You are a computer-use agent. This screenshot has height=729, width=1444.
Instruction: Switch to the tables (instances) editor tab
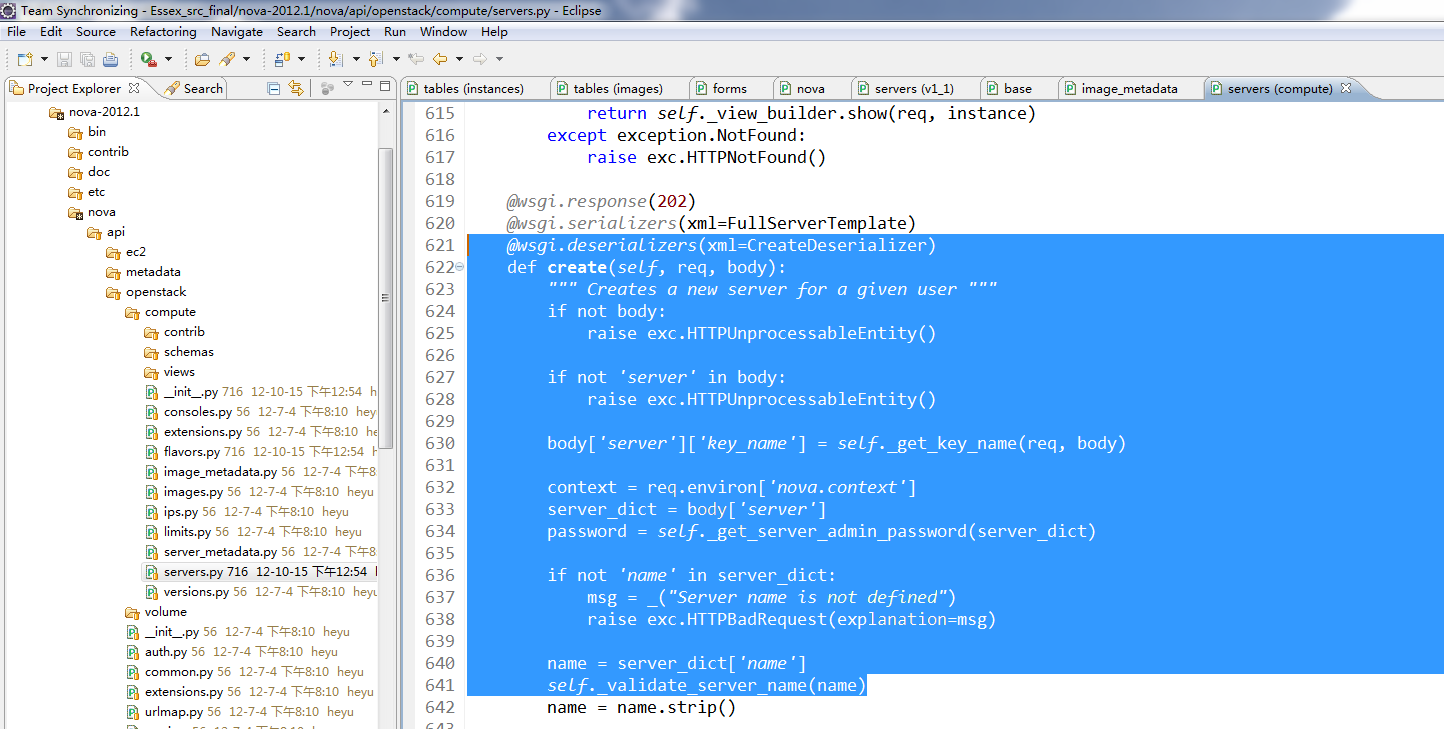coord(474,88)
